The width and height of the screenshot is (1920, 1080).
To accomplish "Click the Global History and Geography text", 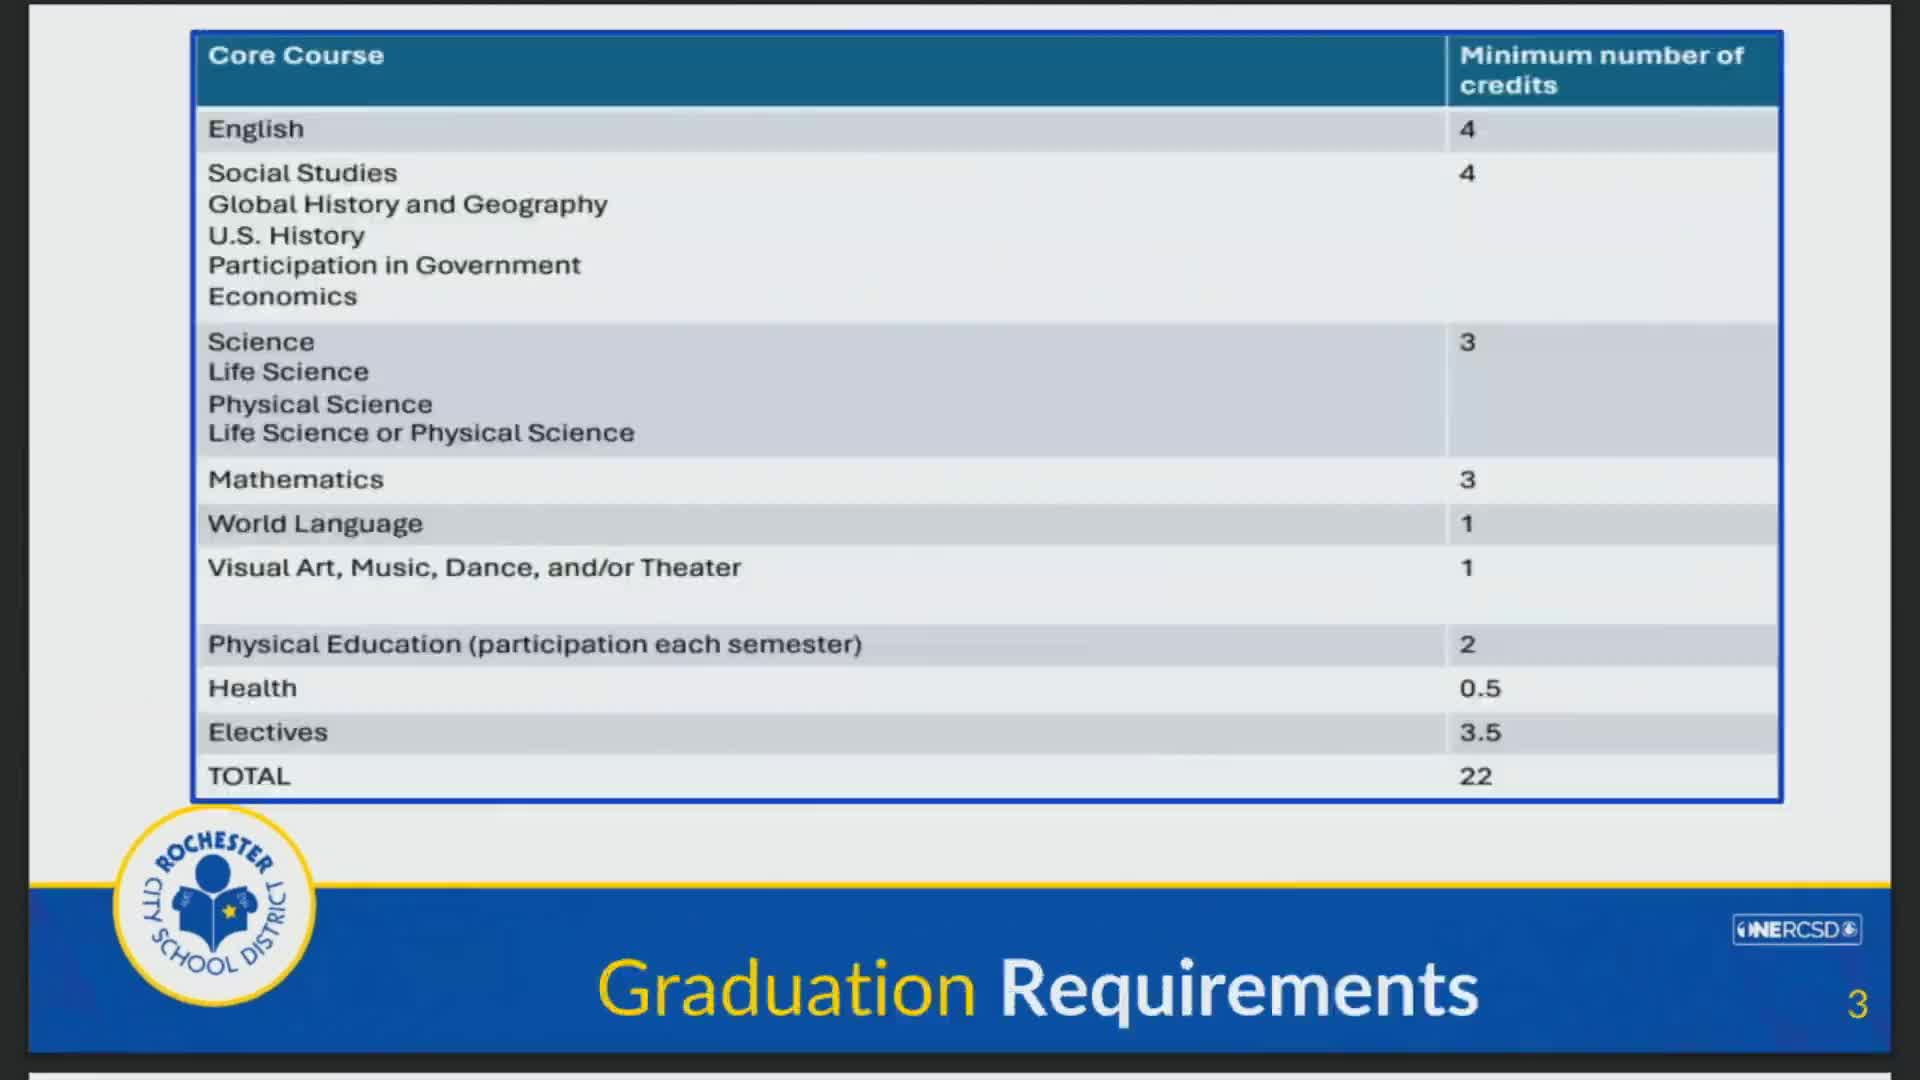I will pos(407,205).
